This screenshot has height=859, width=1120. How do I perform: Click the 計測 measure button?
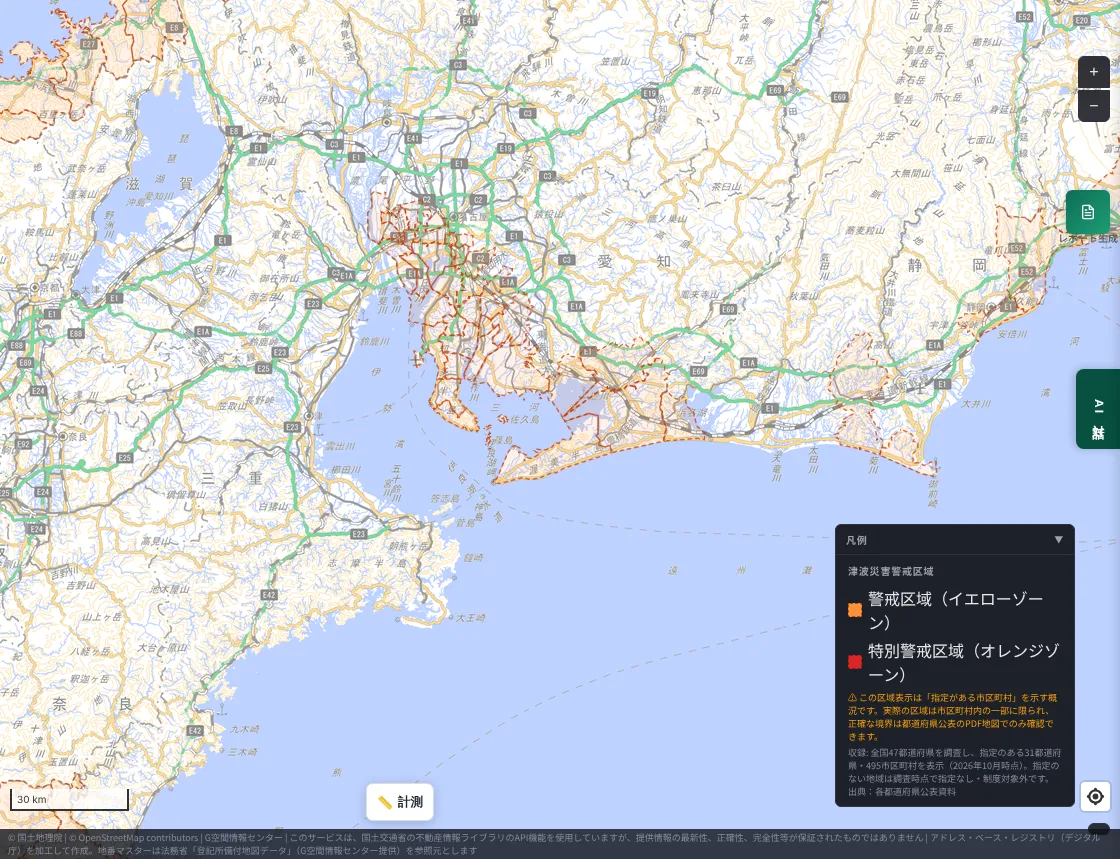pyautogui.click(x=400, y=802)
